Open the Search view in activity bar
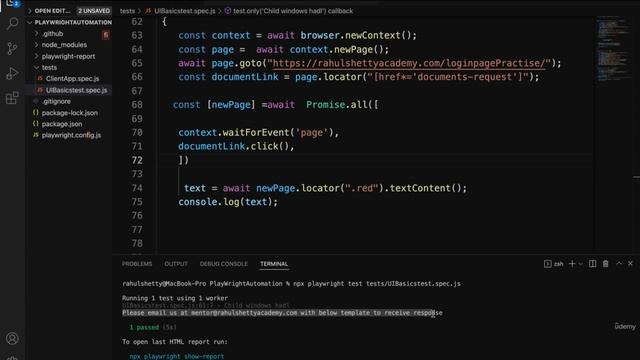The height and width of the screenshot is (360, 640). pyautogui.click(x=13, y=24)
